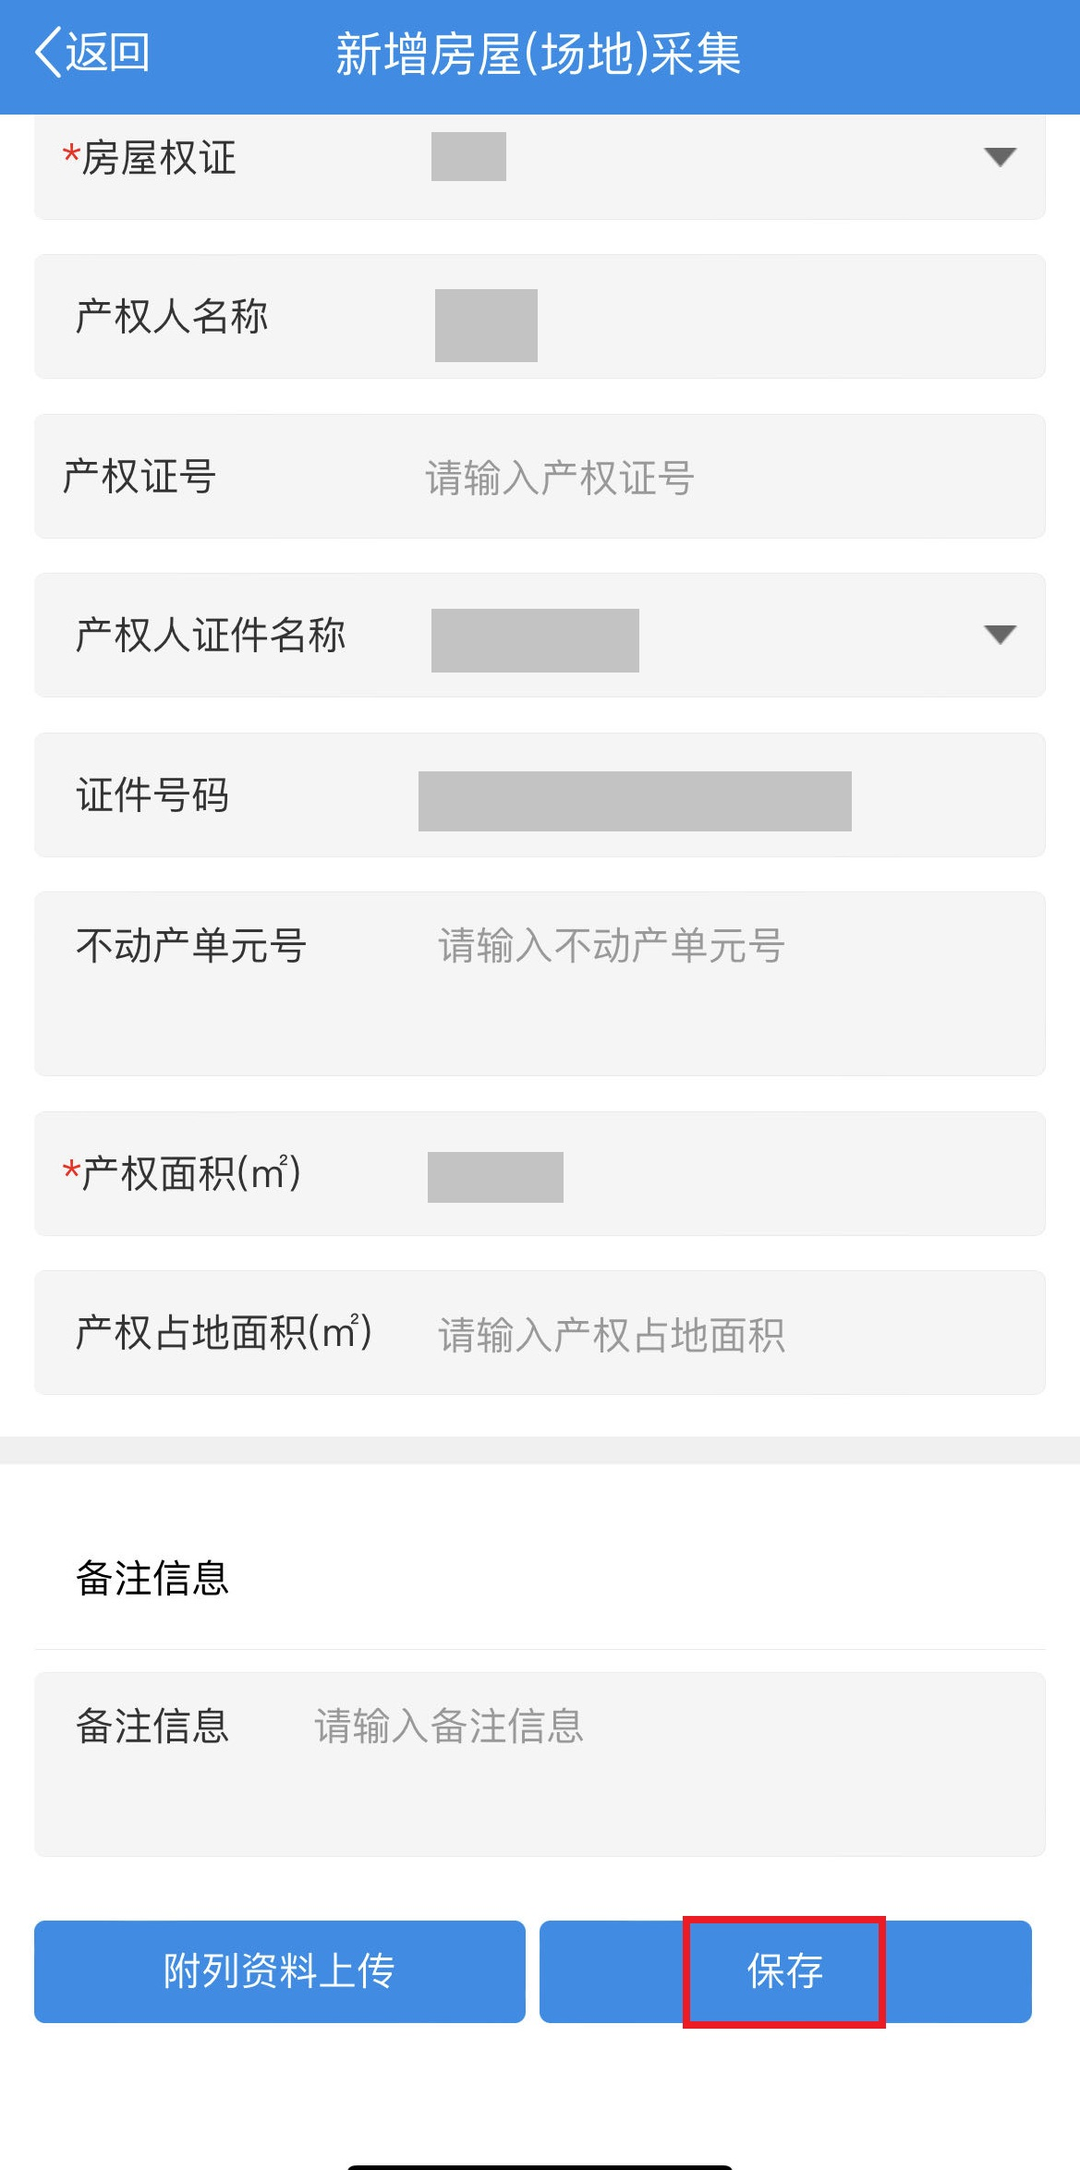Tap the 备注信息 section header
The width and height of the screenshot is (1080, 2170).
tap(153, 1579)
